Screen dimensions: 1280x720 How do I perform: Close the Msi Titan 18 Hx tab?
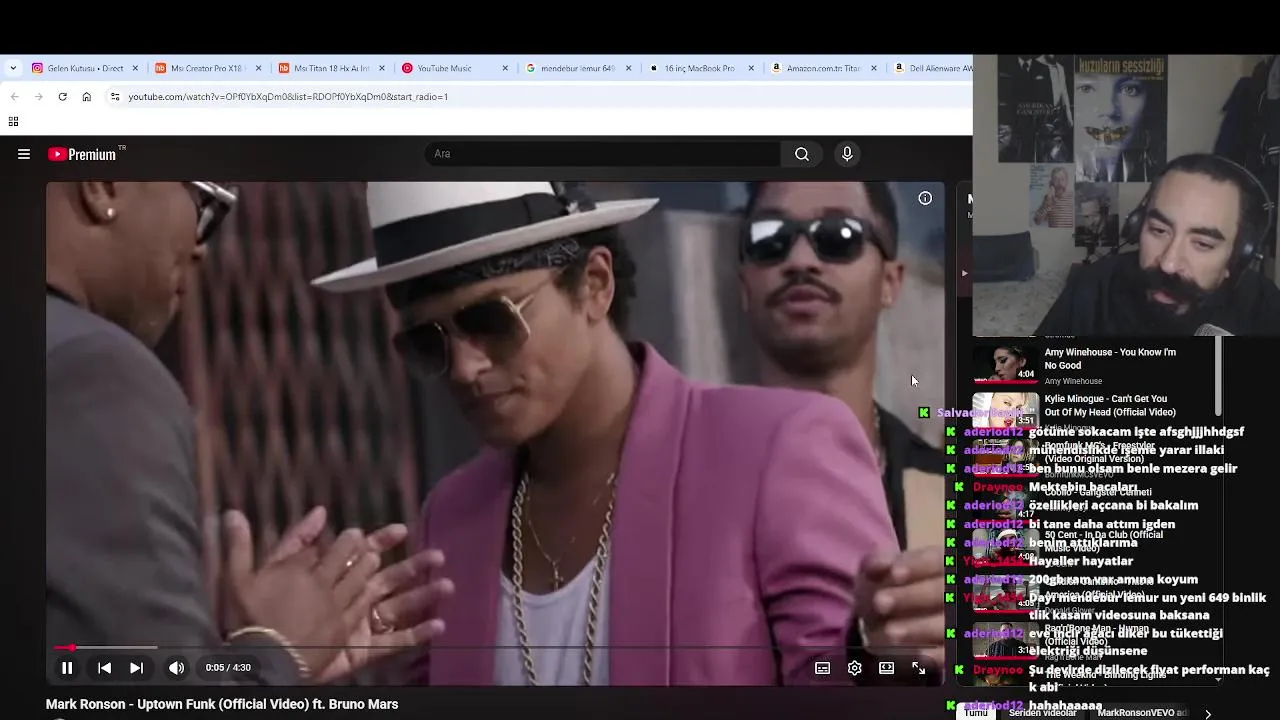click(x=382, y=68)
